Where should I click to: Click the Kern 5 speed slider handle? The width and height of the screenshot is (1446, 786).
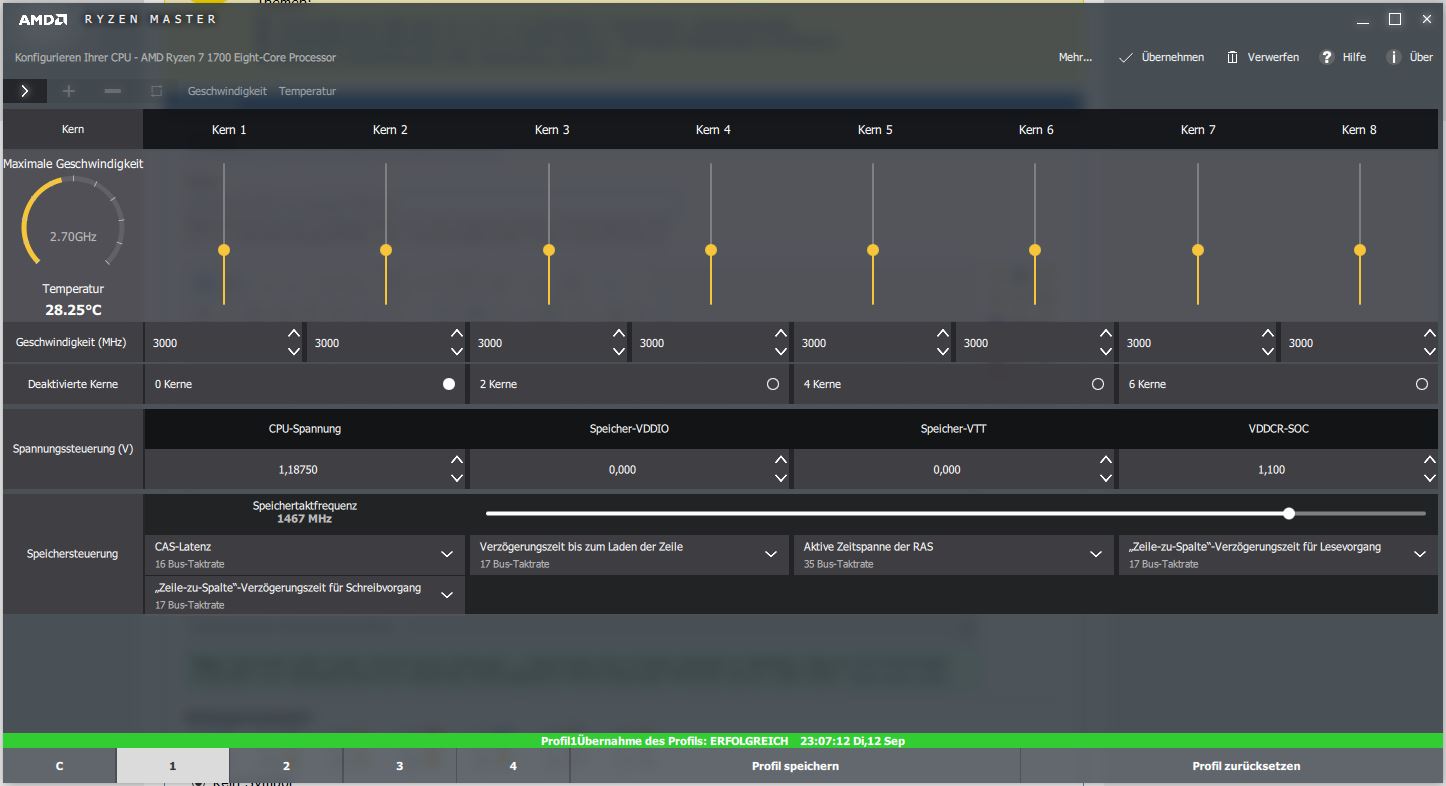pyautogui.click(x=873, y=250)
